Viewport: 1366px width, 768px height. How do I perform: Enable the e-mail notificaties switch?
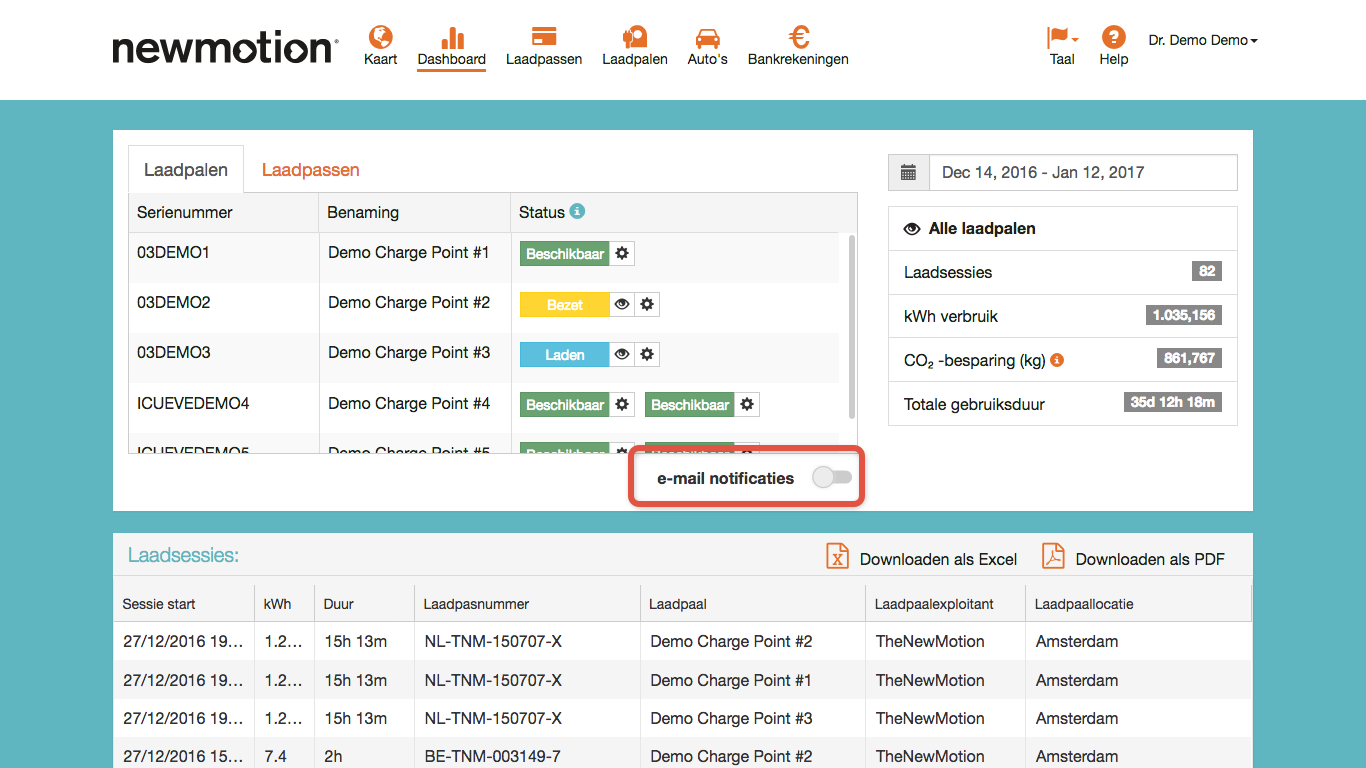(832, 477)
